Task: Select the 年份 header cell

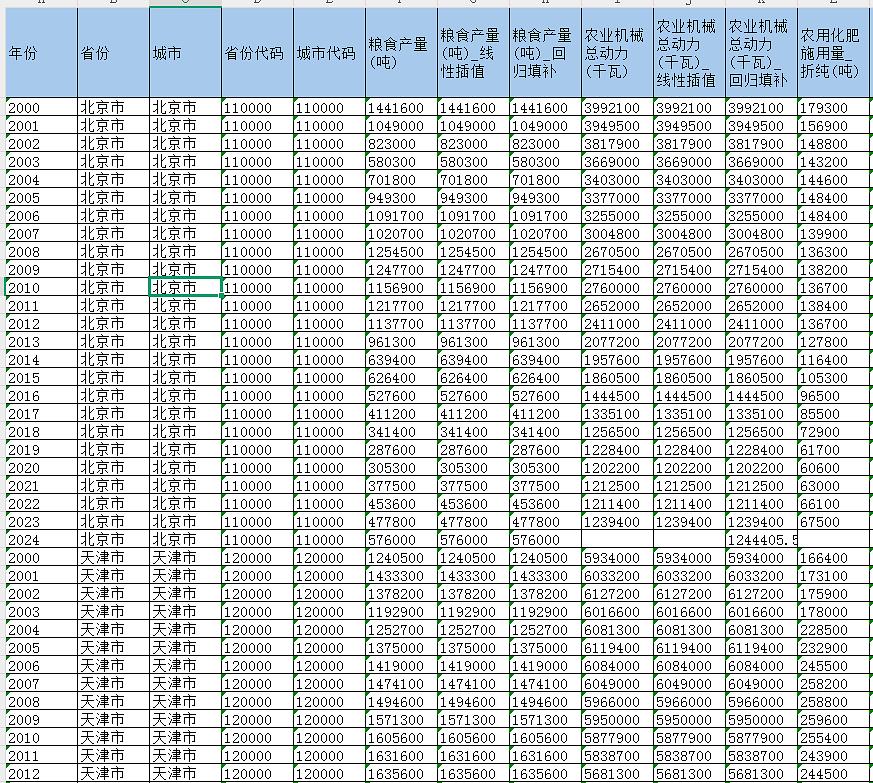Action: (41, 53)
